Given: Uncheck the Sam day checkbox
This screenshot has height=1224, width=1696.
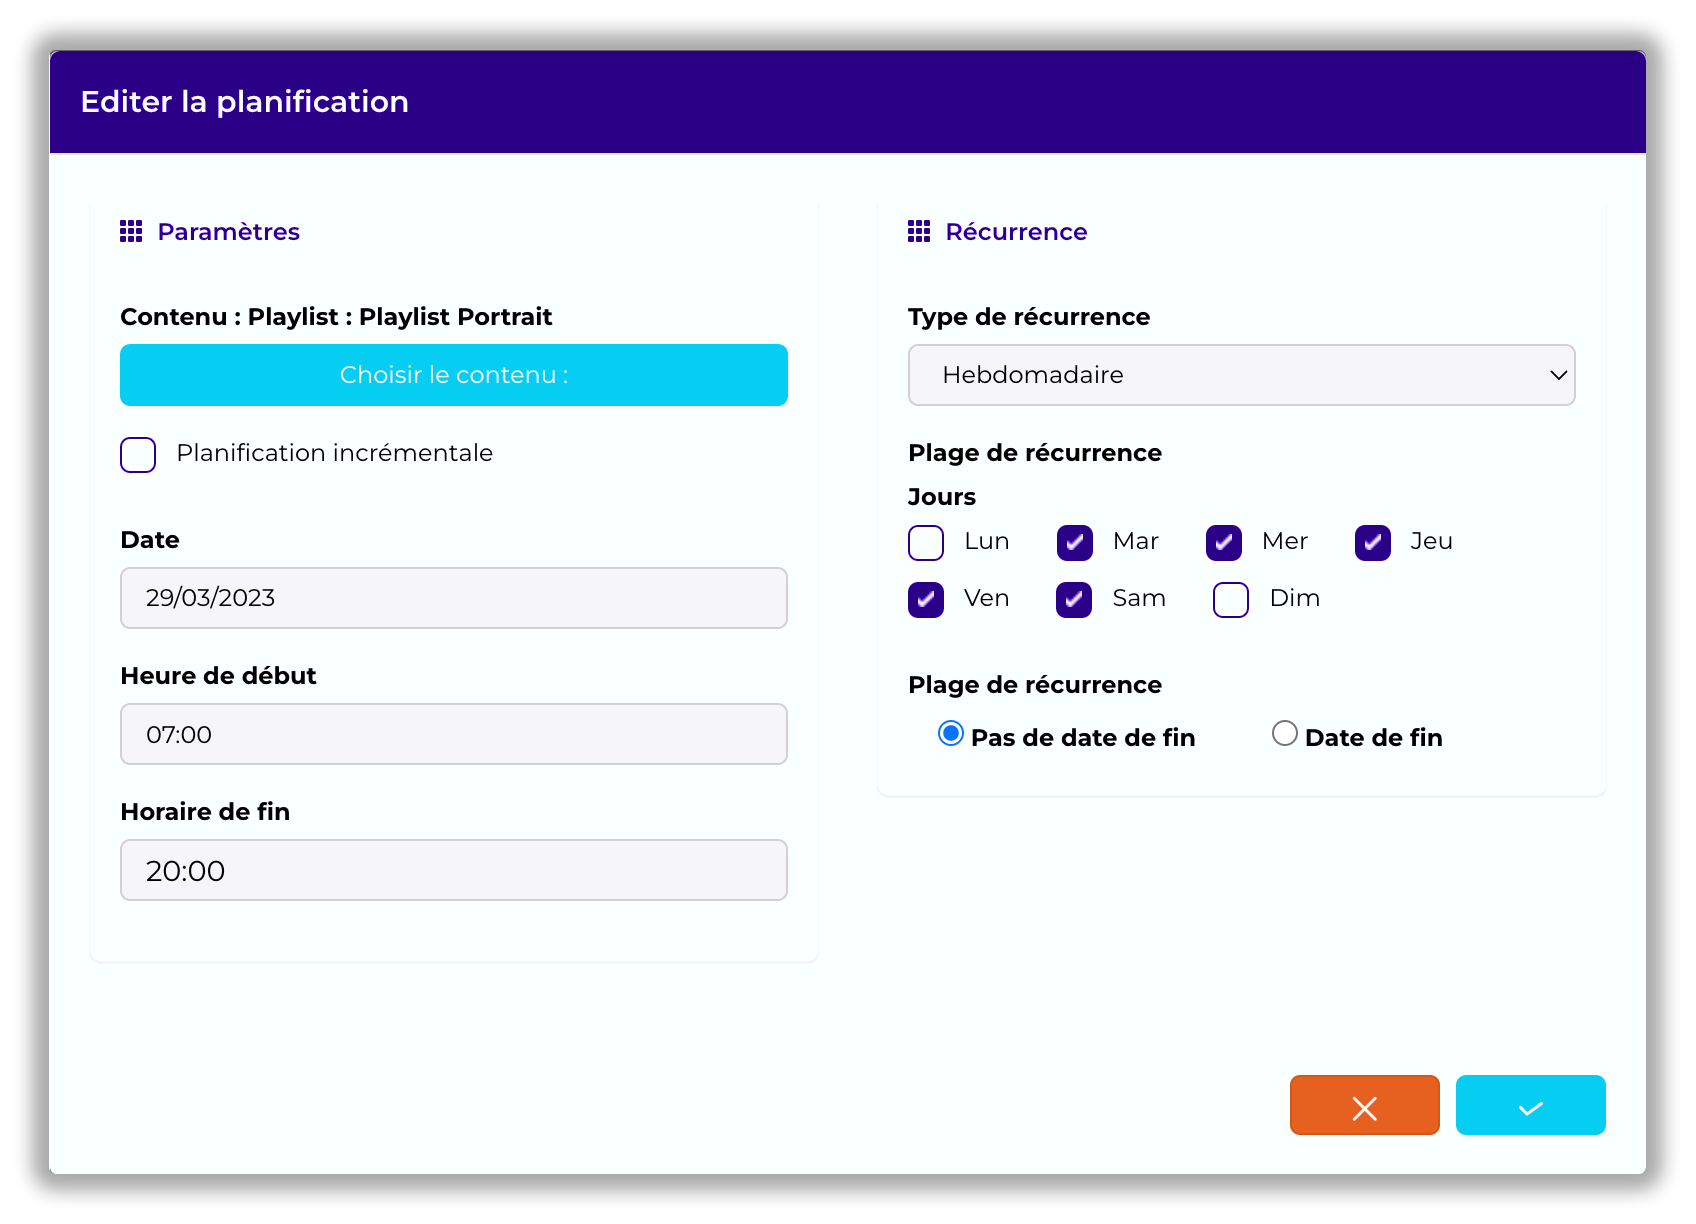Looking at the screenshot, I should pyautogui.click(x=1074, y=600).
